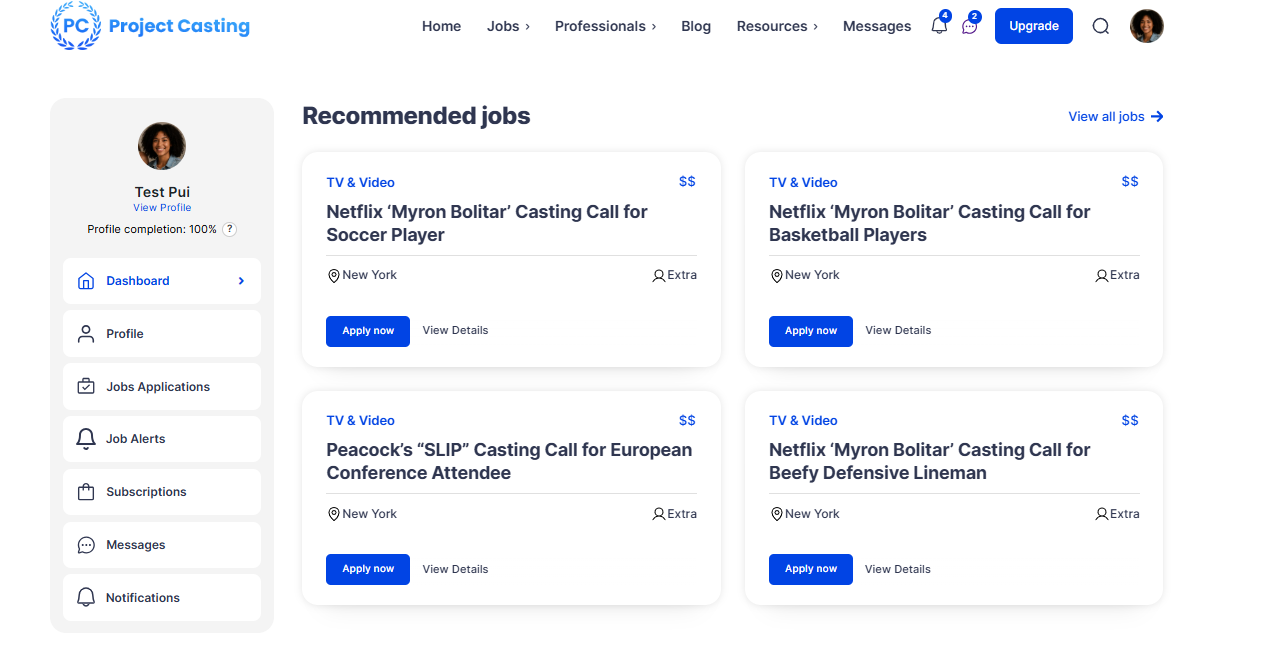Click location pin on Basketball Players card
This screenshot has width=1266, height=656.
coord(776,275)
